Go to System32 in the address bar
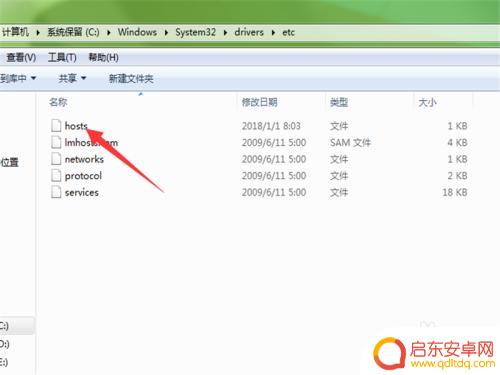The width and height of the screenshot is (500, 375). pyautogui.click(x=195, y=32)
